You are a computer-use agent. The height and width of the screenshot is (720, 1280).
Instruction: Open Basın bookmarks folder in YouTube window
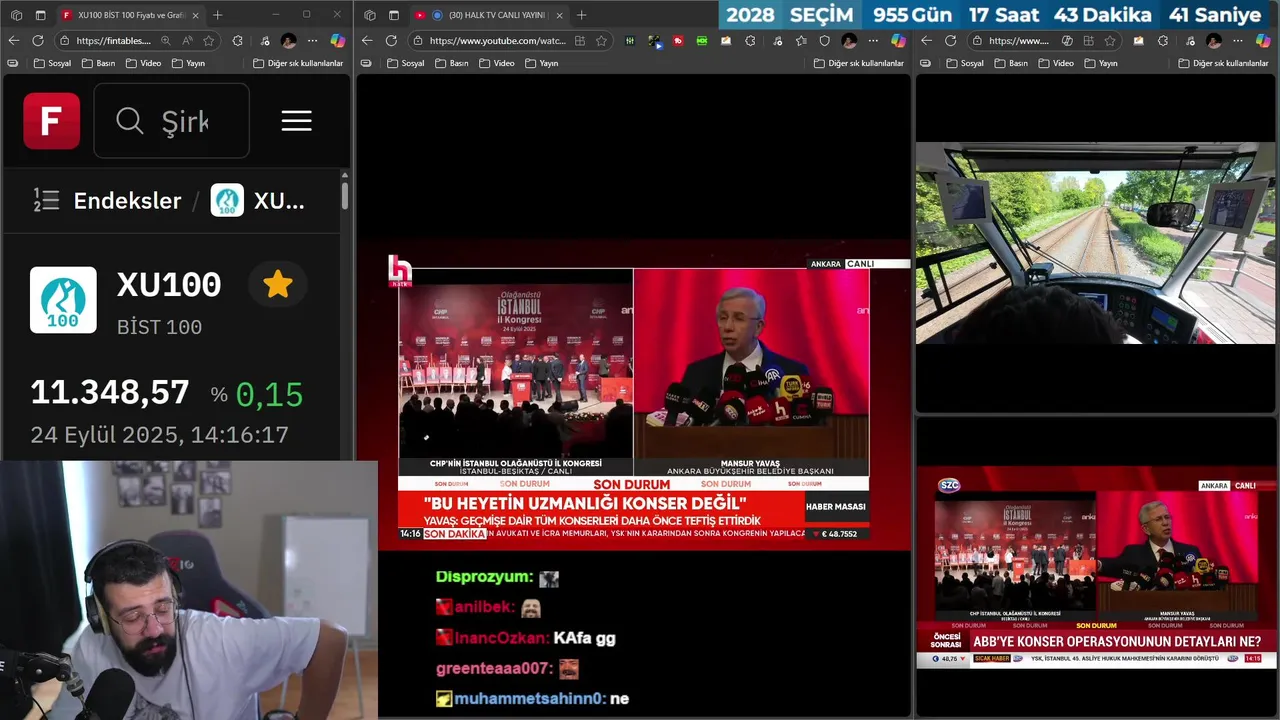pos(452,63)
